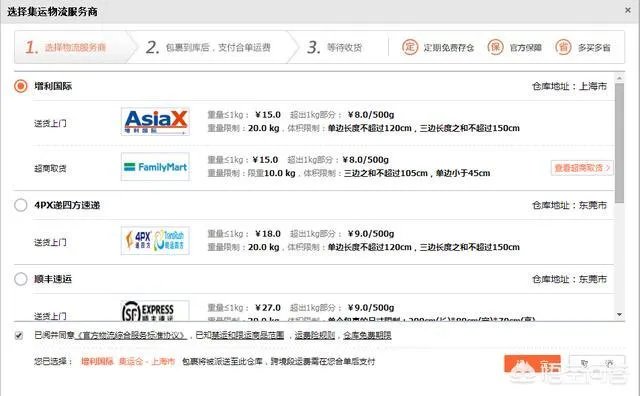
Task: Click step 3 等待收货
Action: (335, 47)
